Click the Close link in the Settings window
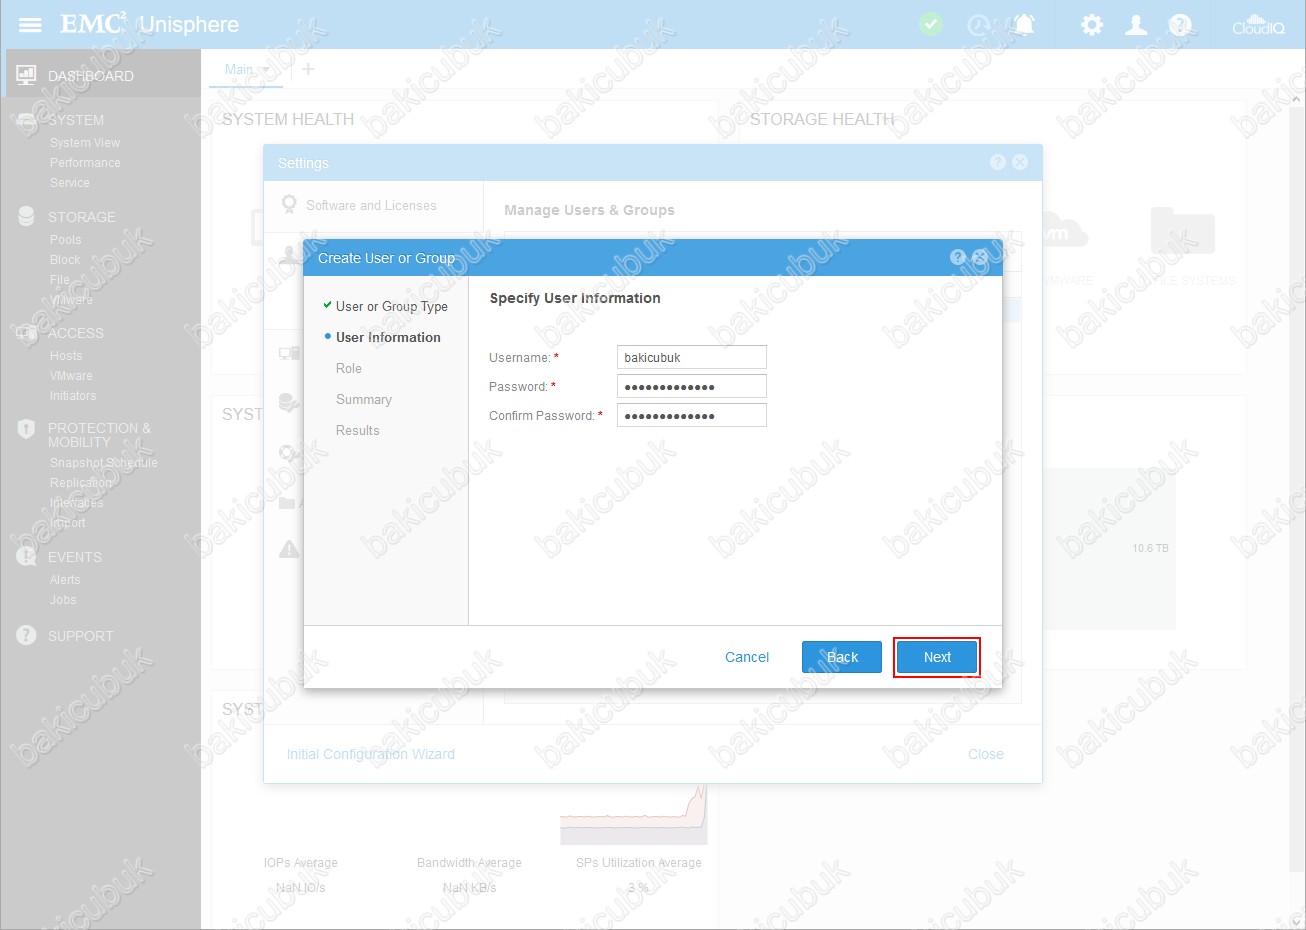 tap(986, 754)
